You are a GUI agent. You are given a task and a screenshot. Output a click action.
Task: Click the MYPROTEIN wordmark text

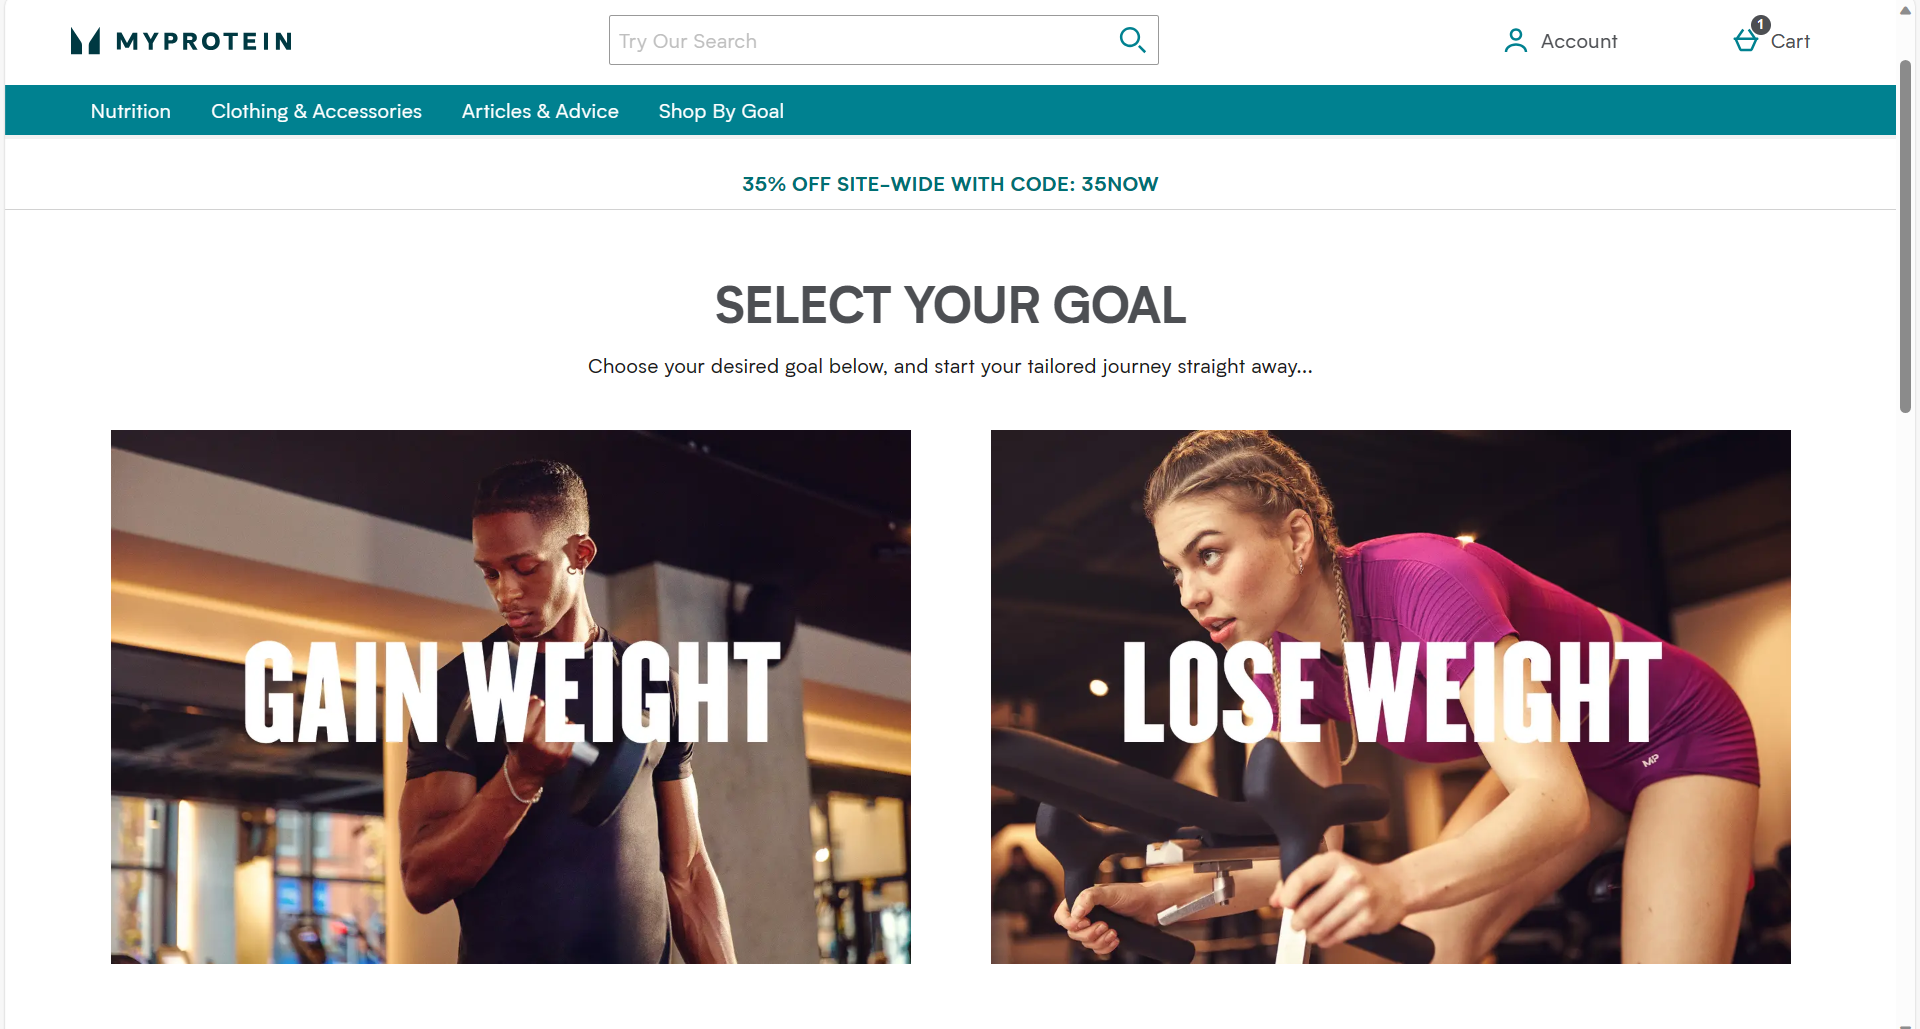[204, 41]
